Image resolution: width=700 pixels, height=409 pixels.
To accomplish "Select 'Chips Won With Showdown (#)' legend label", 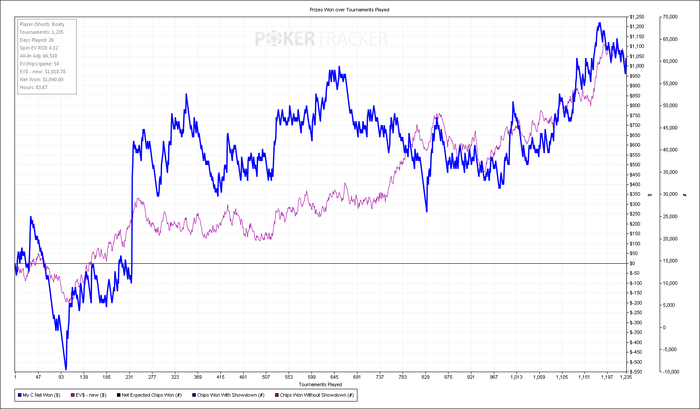I will coord(231,395).
